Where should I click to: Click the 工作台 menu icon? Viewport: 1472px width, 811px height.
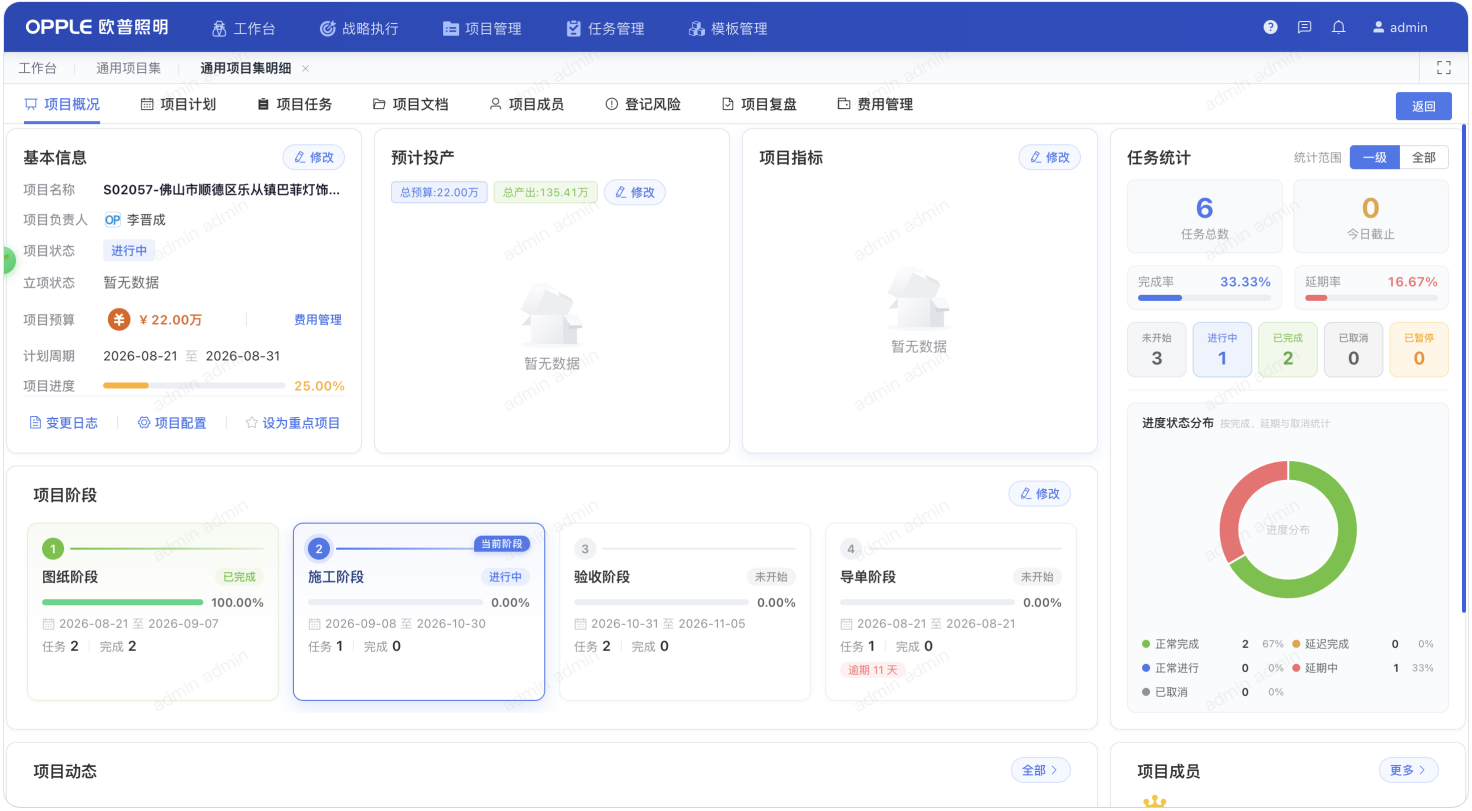click(219, 28)
